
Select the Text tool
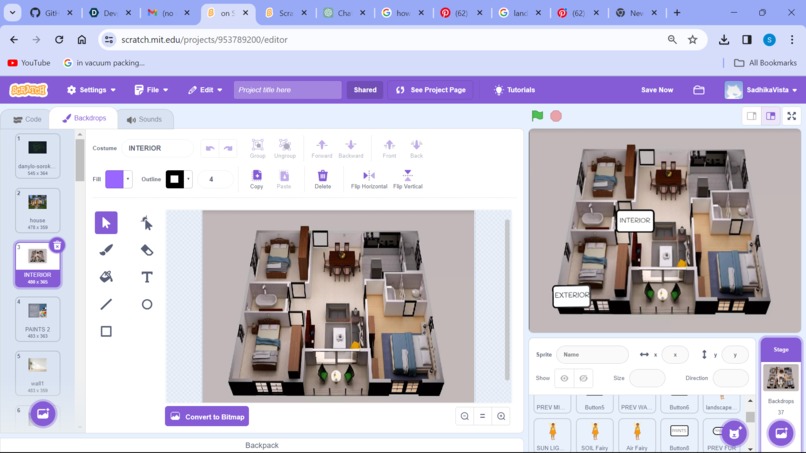(x=146, y=277)
